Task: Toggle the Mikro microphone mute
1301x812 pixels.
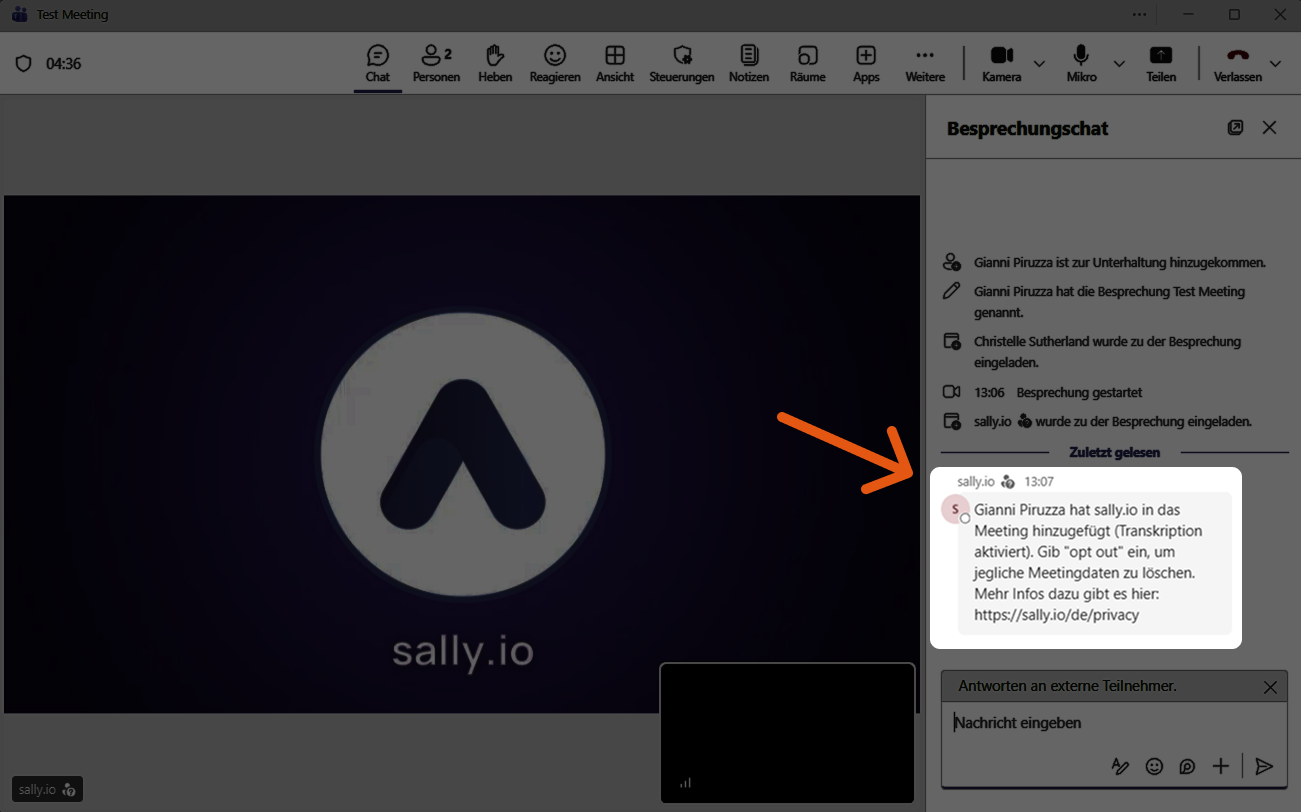Action: pos(1081,63)
